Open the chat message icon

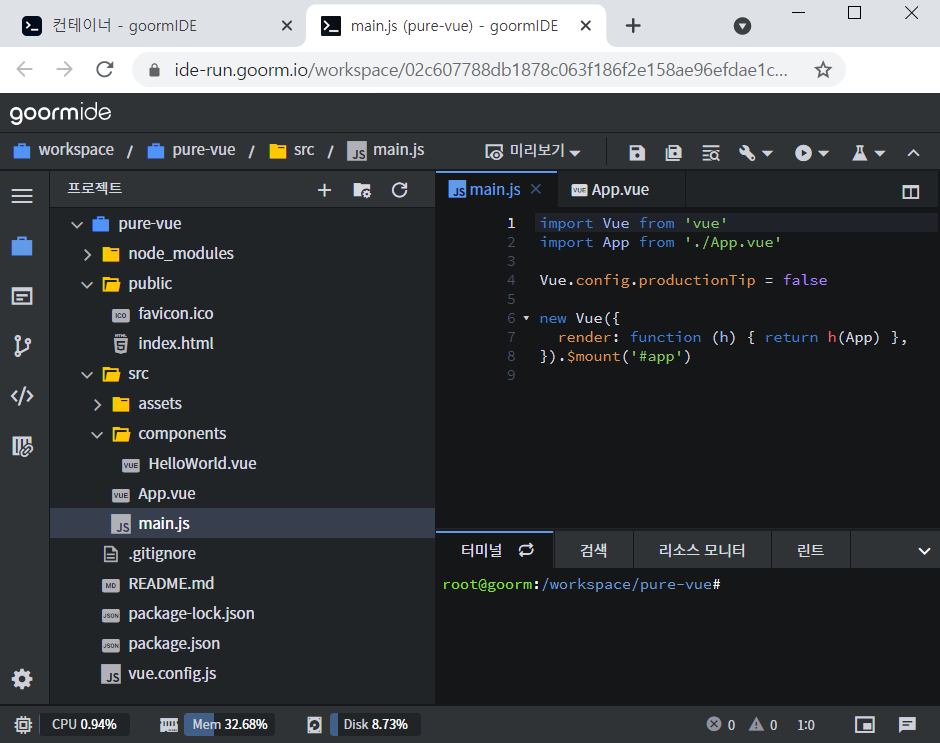point(907,724)
